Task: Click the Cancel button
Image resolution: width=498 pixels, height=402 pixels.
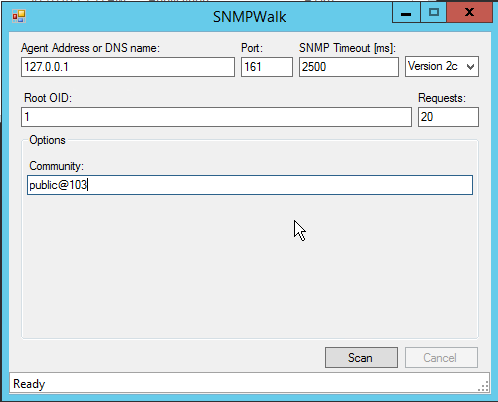Action: pyautogui.click(x=441, y=358)
